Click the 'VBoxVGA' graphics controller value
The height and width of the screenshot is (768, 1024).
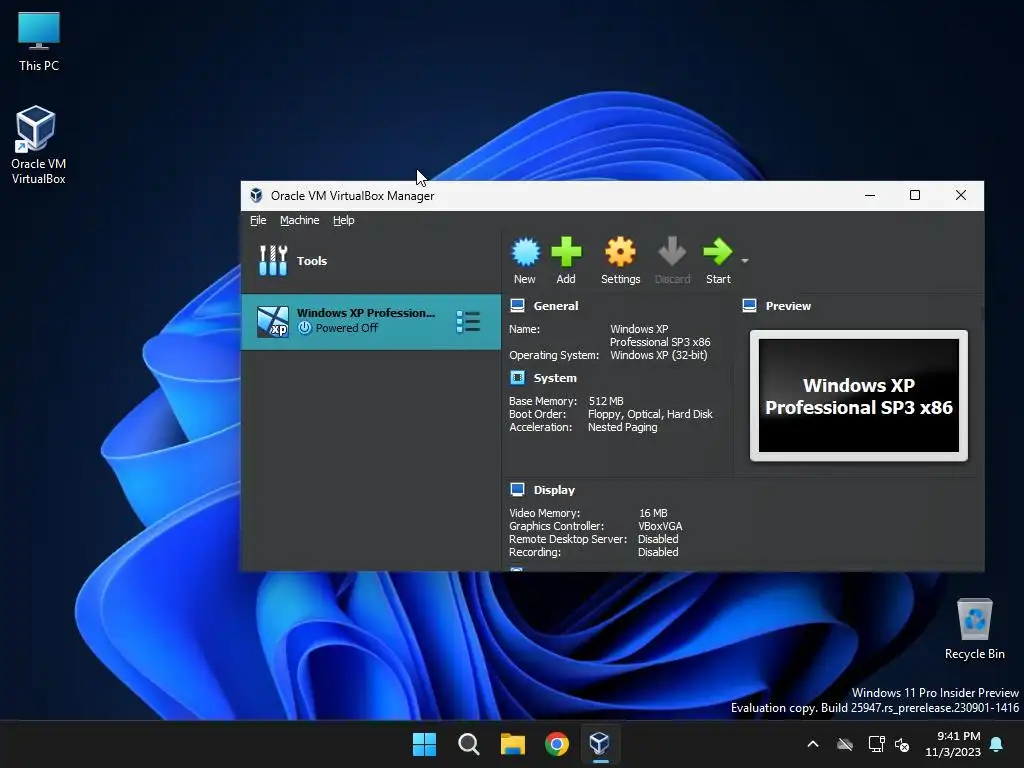(660, 526)
